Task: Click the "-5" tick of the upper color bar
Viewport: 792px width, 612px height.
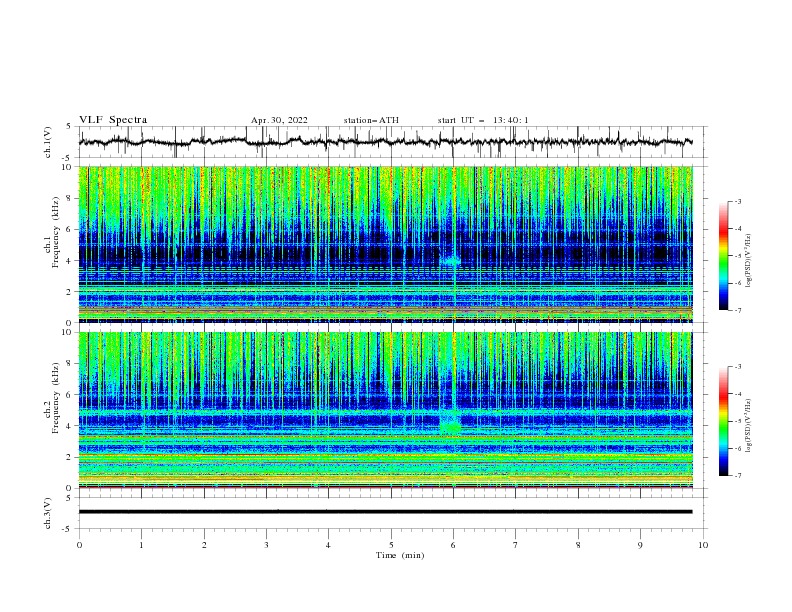Action: click(x=738, y=256)
